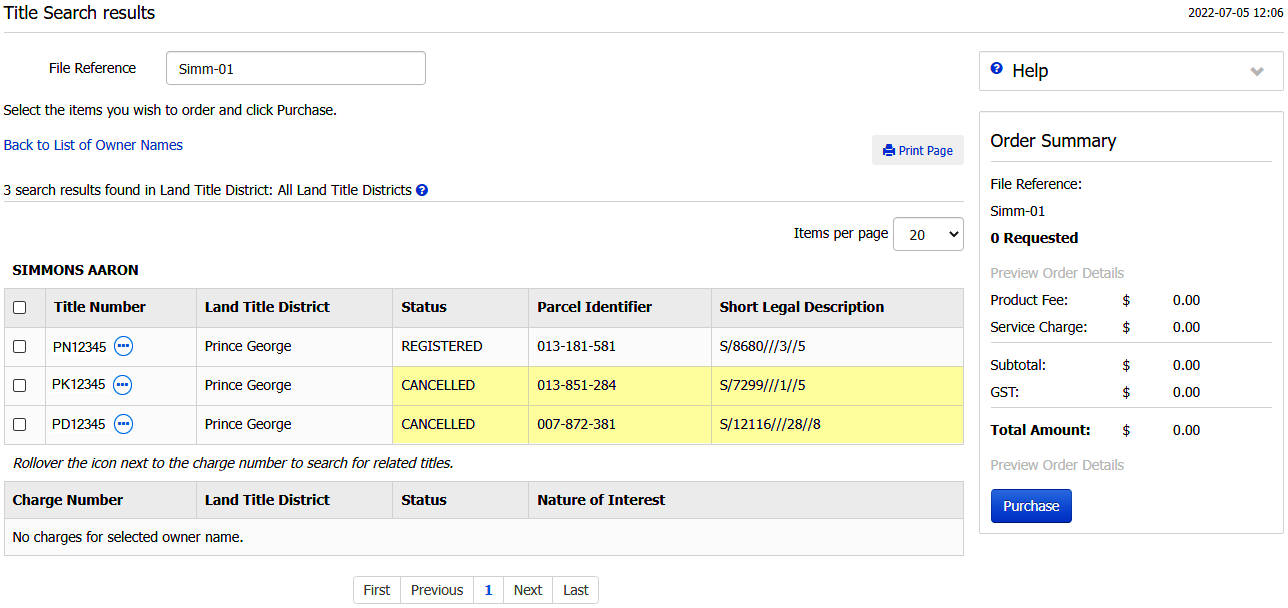Click the related-titles icon next to PD12345

coord(123,424)
